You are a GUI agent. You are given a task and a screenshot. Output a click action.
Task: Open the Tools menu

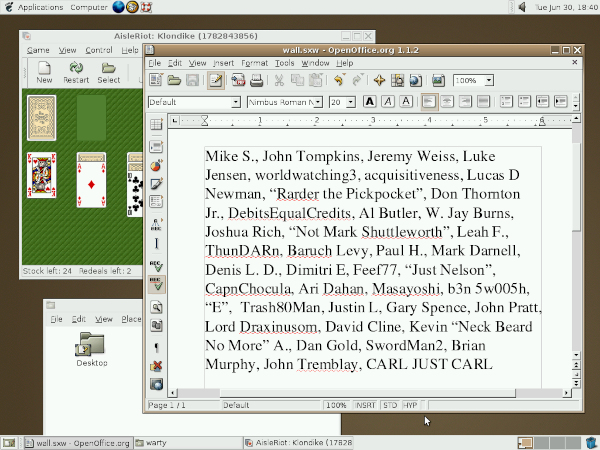[x=285, y=63]
